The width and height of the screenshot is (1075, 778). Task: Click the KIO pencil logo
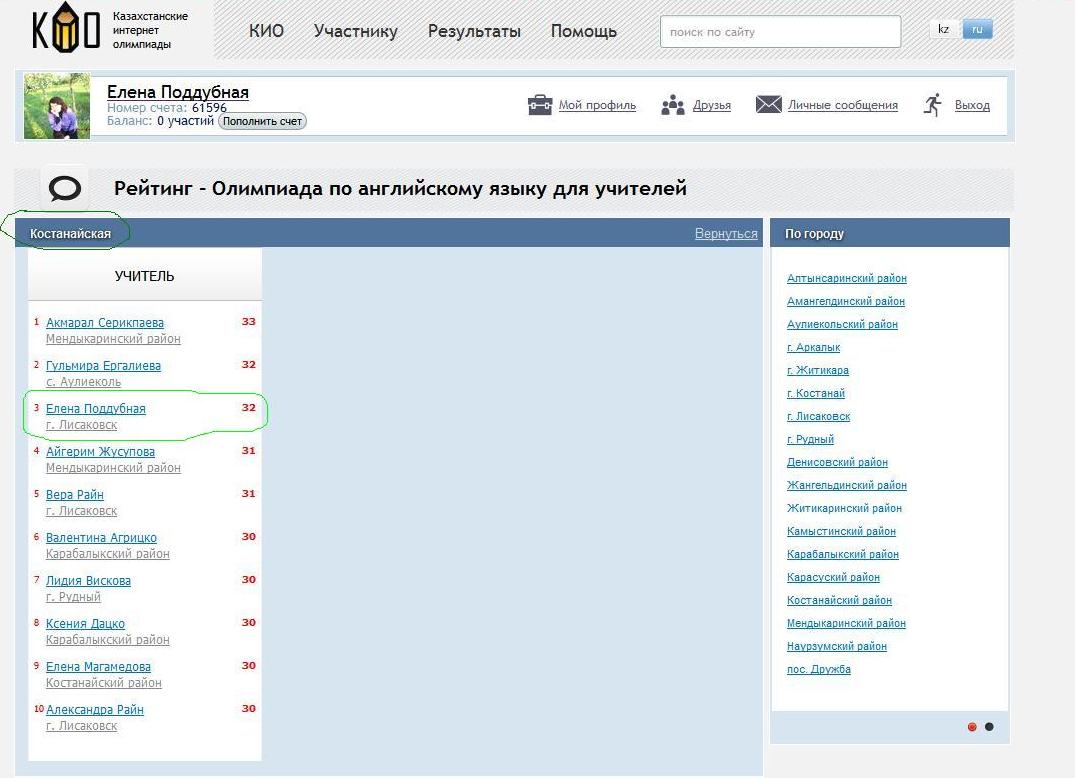tap(66, 30)
